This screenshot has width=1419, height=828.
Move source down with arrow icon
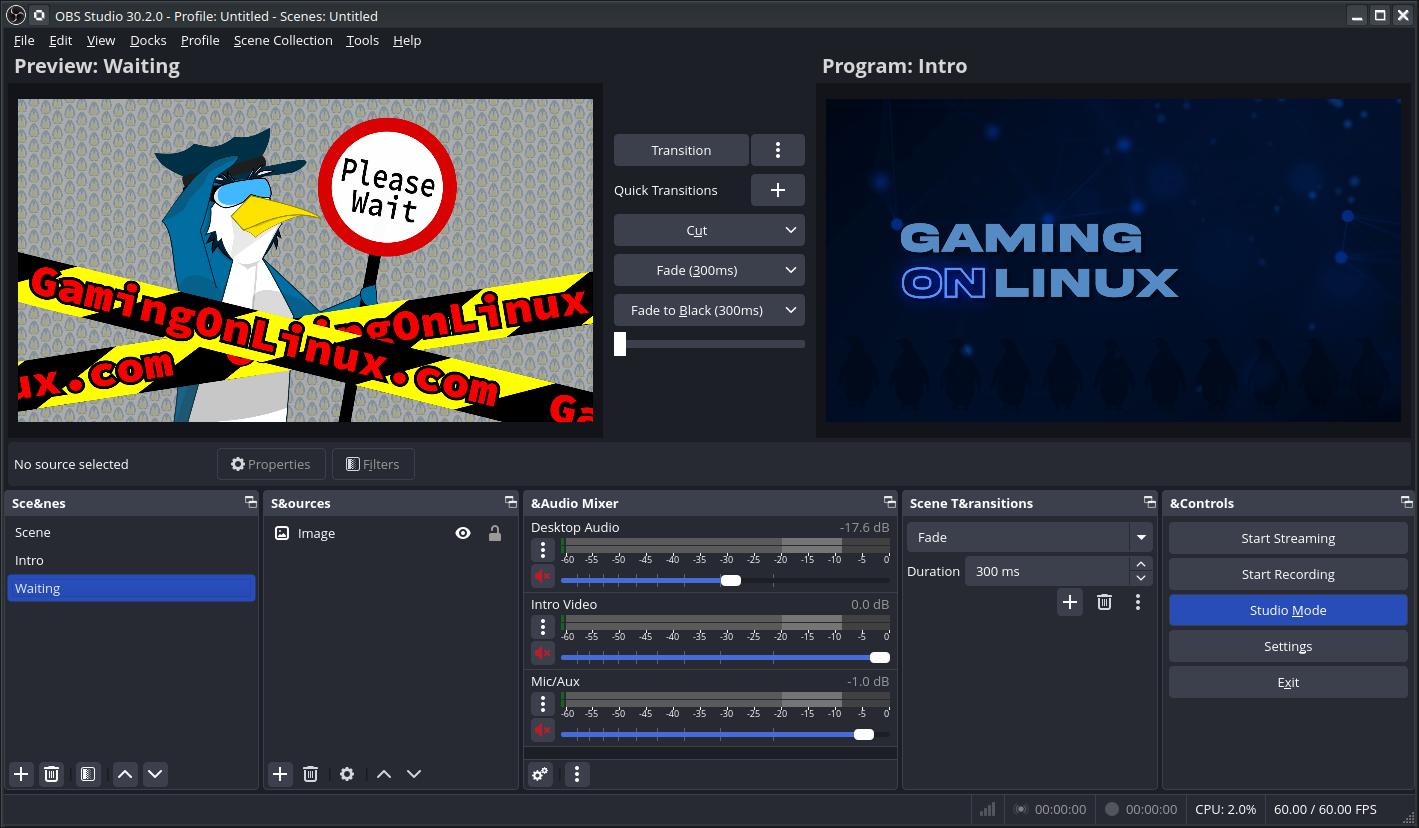(x=414, y=774)
